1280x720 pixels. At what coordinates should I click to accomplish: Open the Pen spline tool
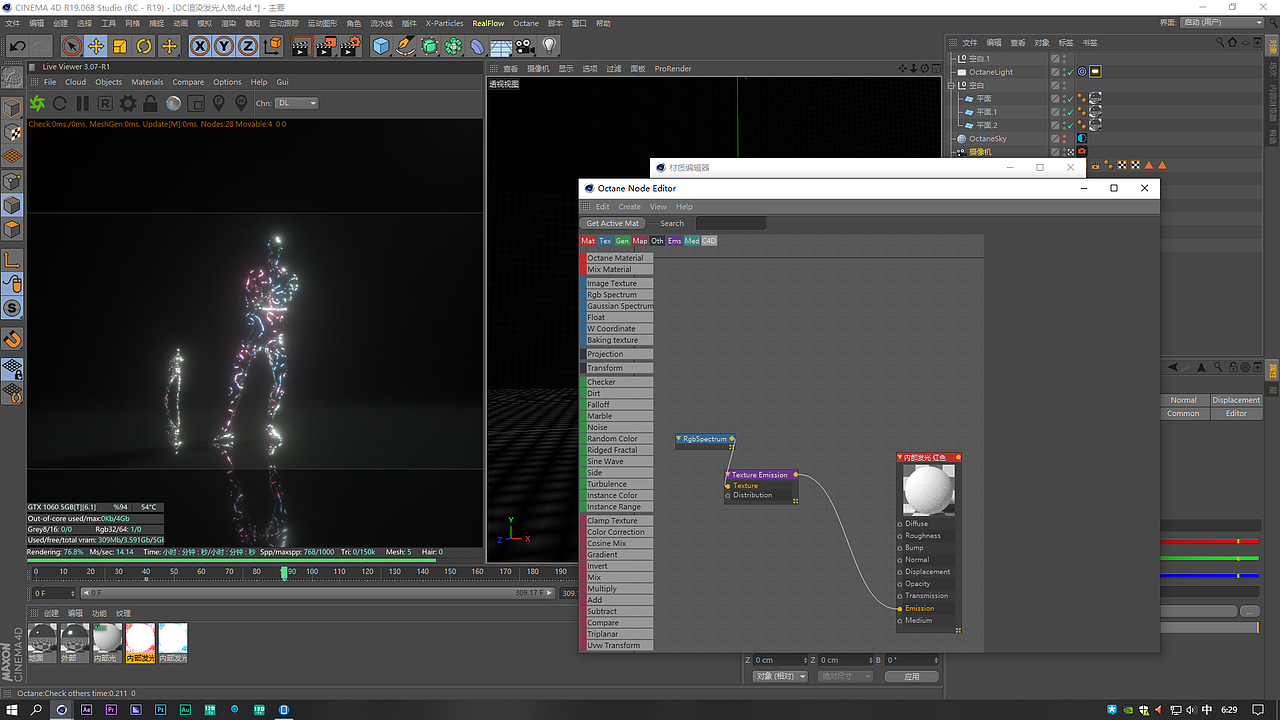tap(405, 46)
